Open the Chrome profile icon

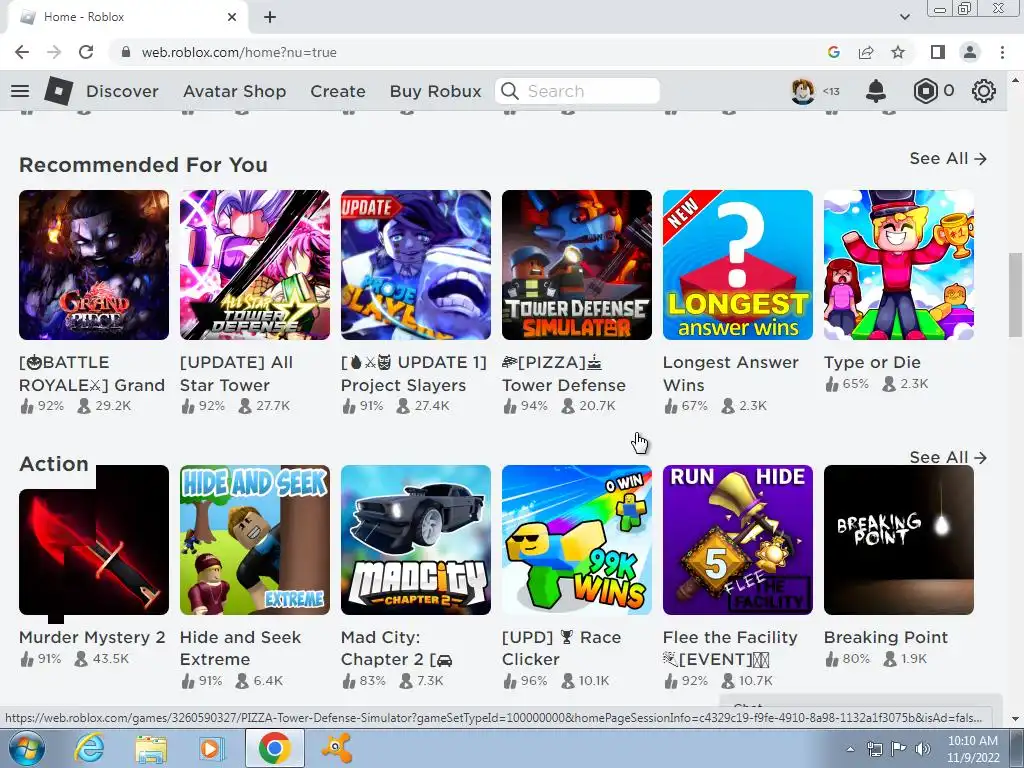click(x=970, y=52)
